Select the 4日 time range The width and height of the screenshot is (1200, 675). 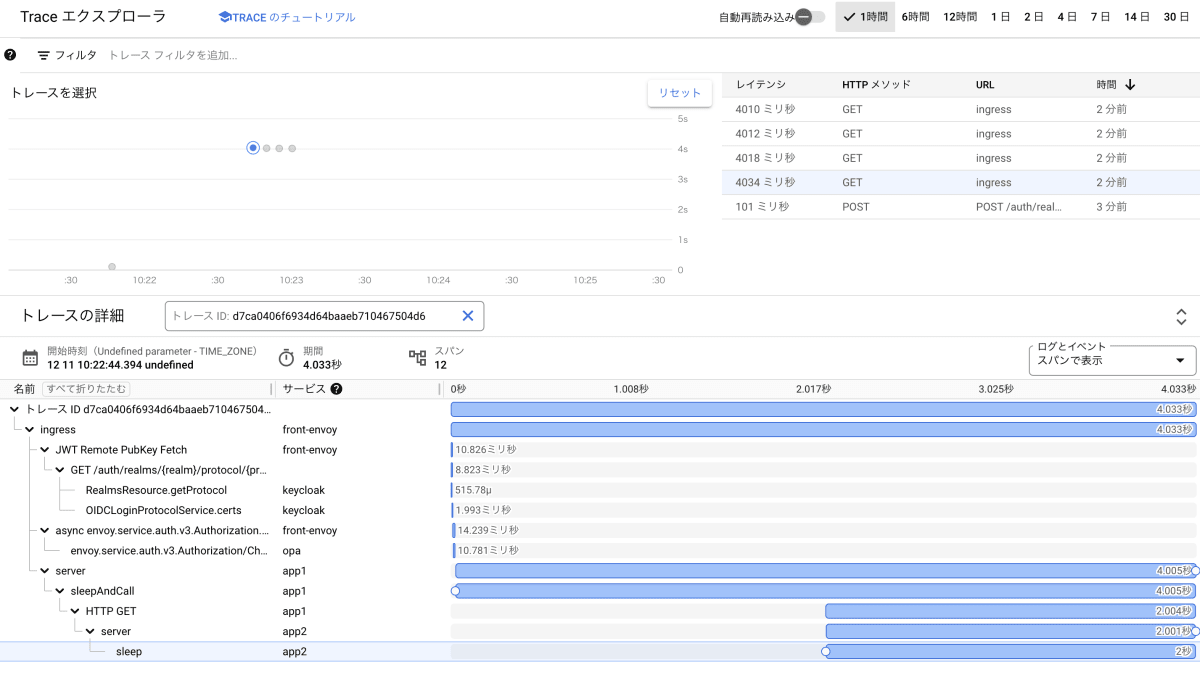(x=1067, y=17)
